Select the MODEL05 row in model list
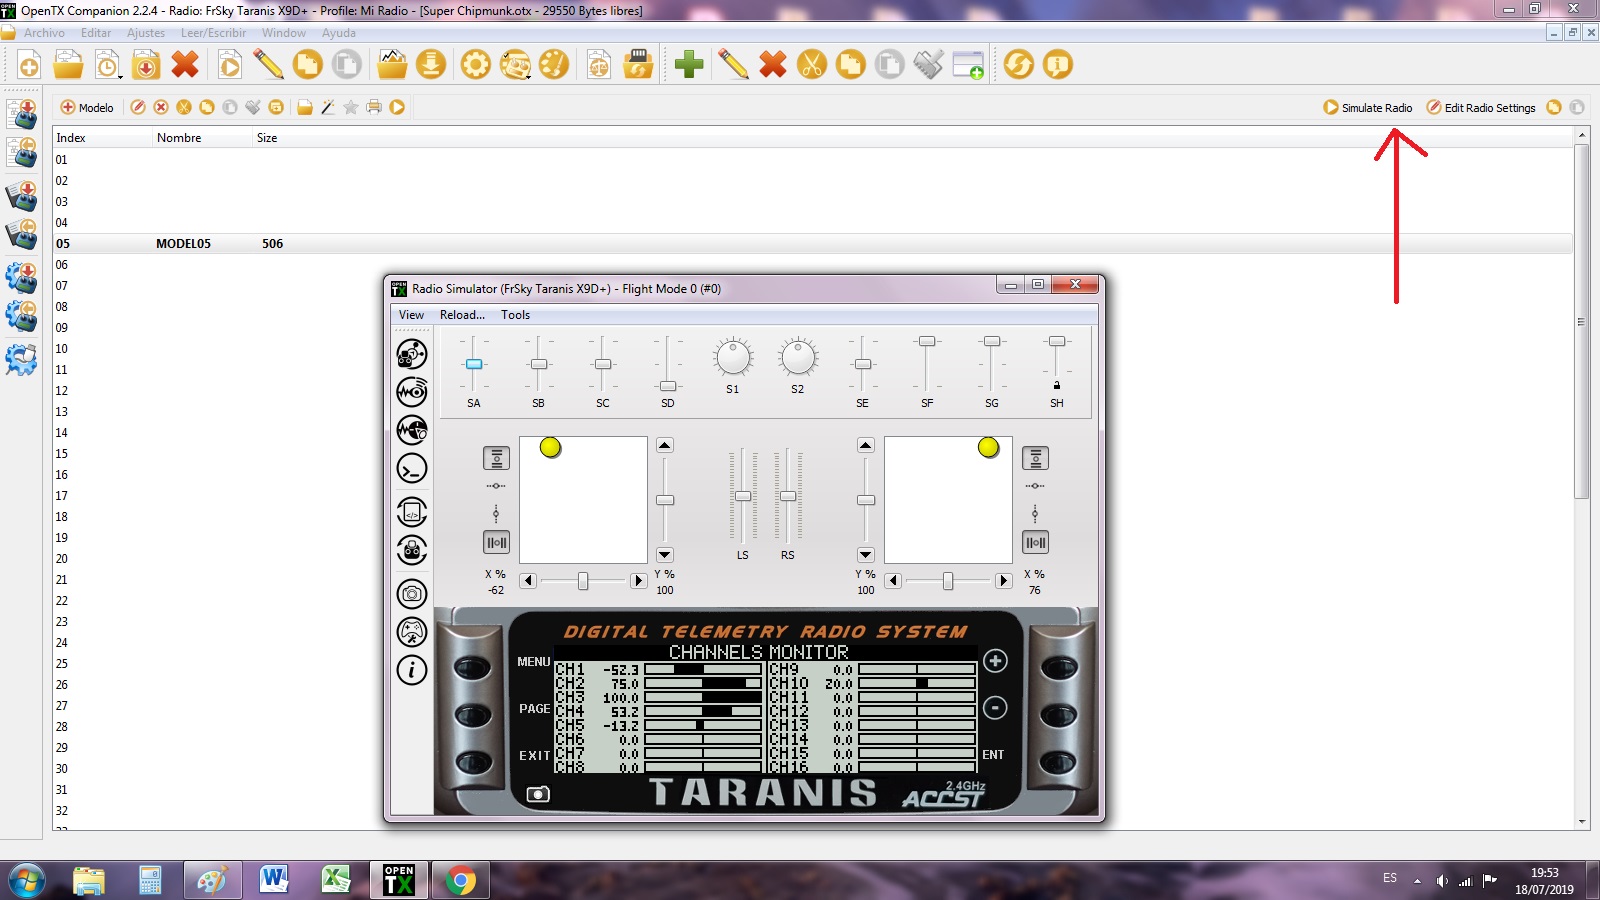 tap(183, 244)
